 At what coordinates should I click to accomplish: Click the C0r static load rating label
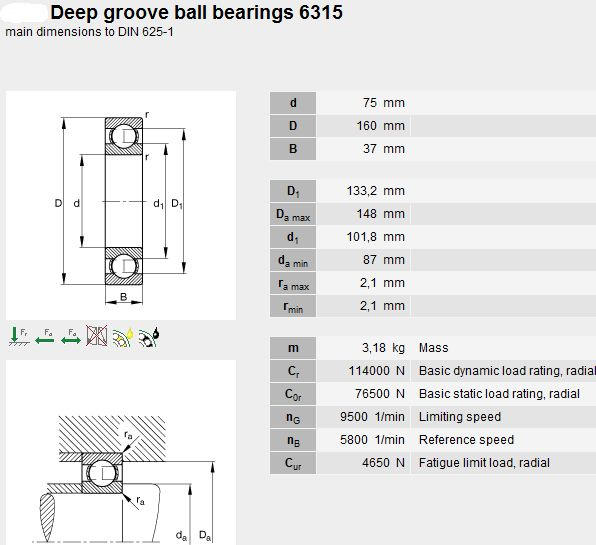pyautogui.click(x=293, y=394)
